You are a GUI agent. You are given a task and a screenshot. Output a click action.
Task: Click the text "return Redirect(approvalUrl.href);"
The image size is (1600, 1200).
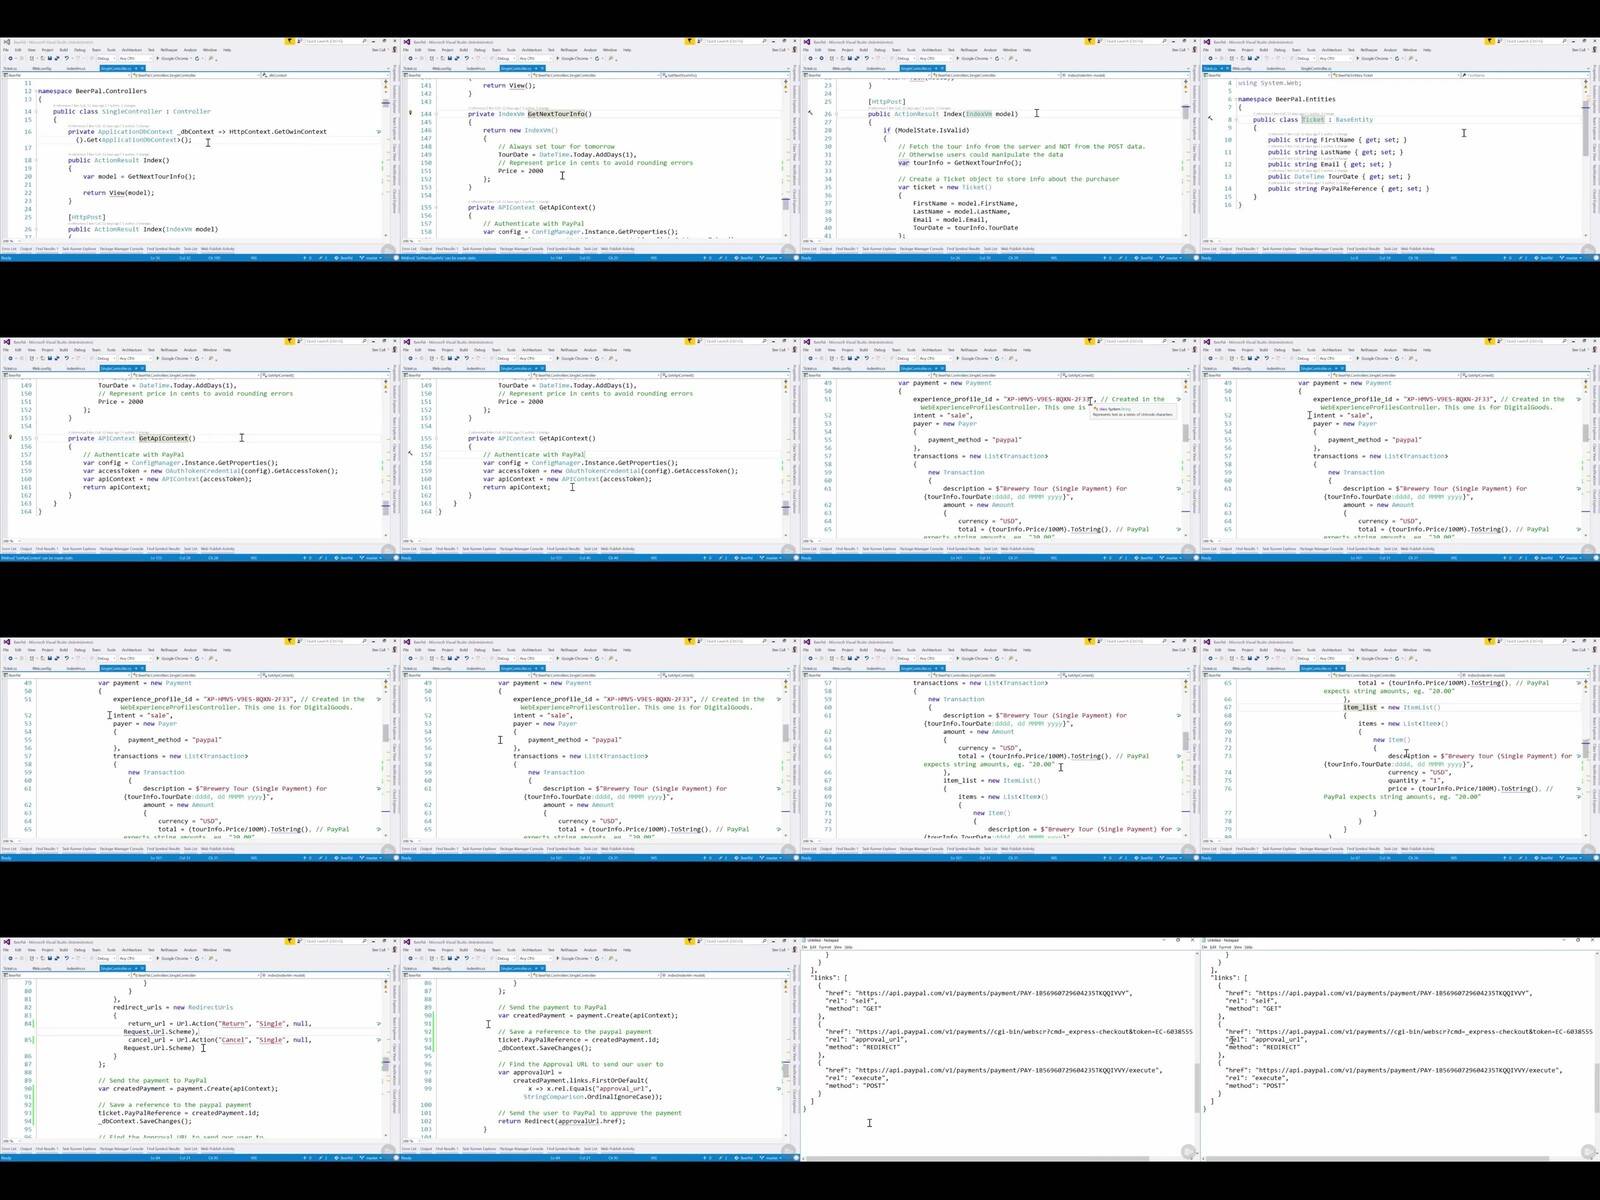point(561,1121)
